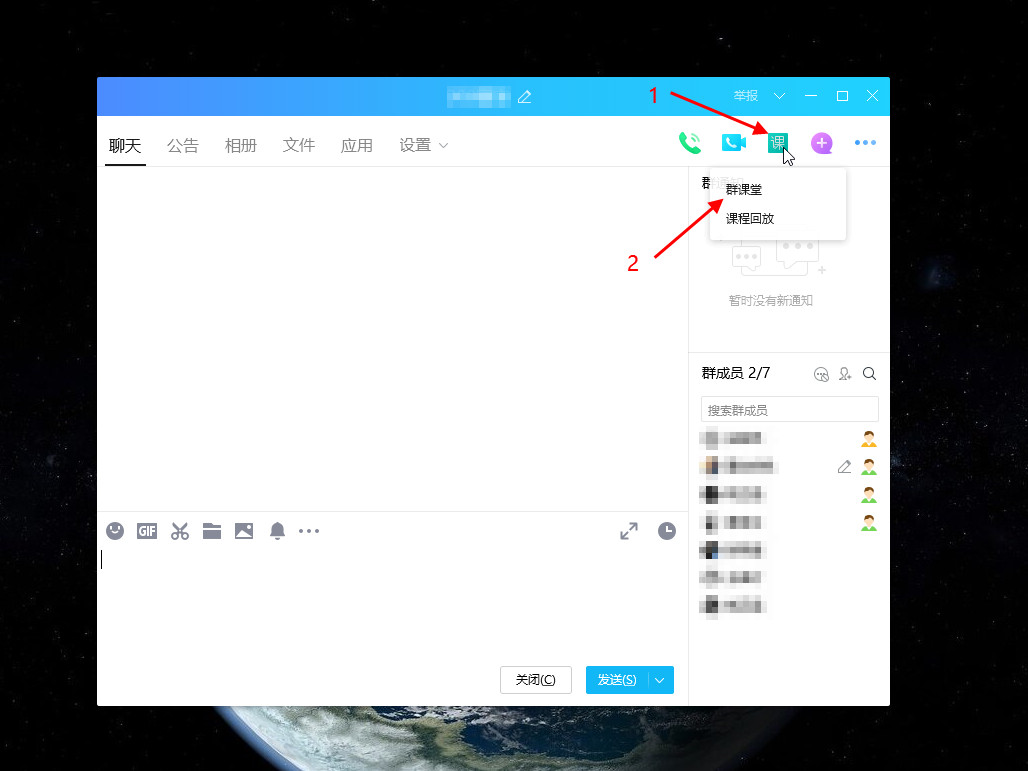
Task: Start a group video call
Action: tap(734, 143)
